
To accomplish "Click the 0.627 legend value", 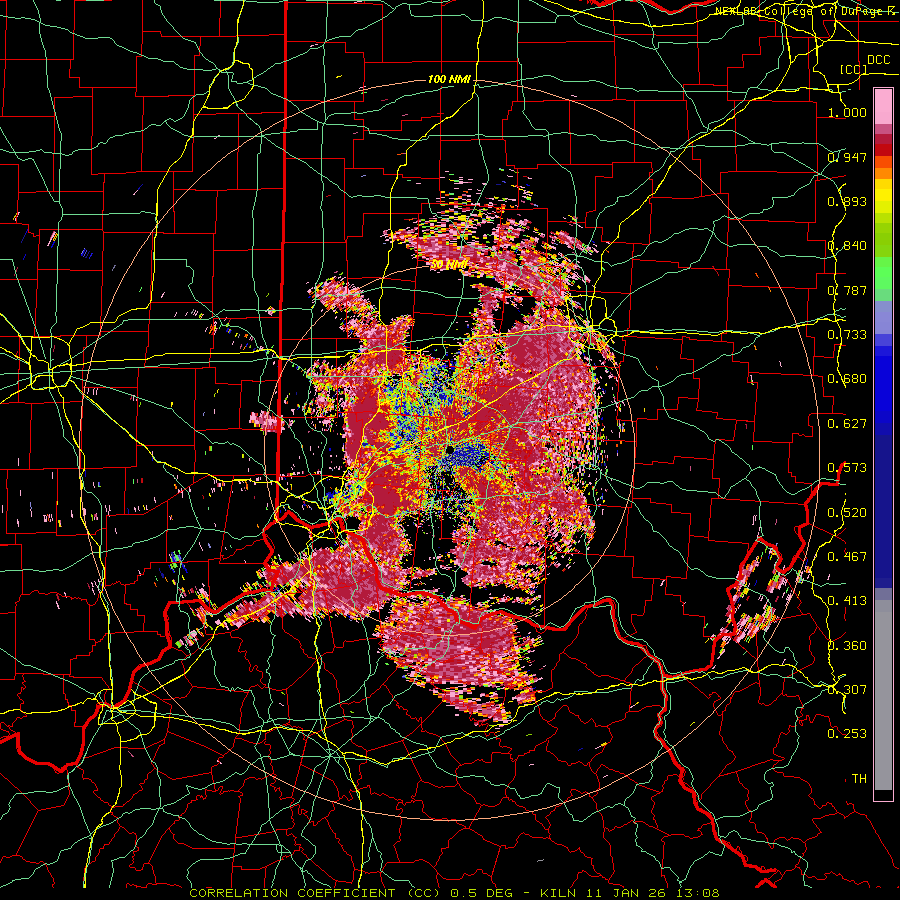I will (x=847, y=423).
